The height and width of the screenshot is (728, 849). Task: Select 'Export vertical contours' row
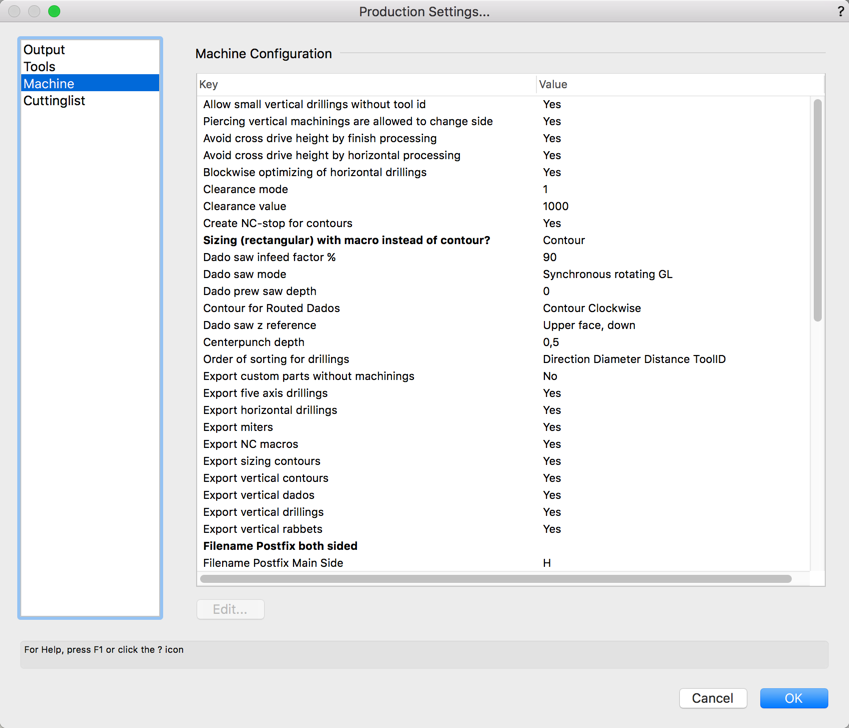click(504, 478)
